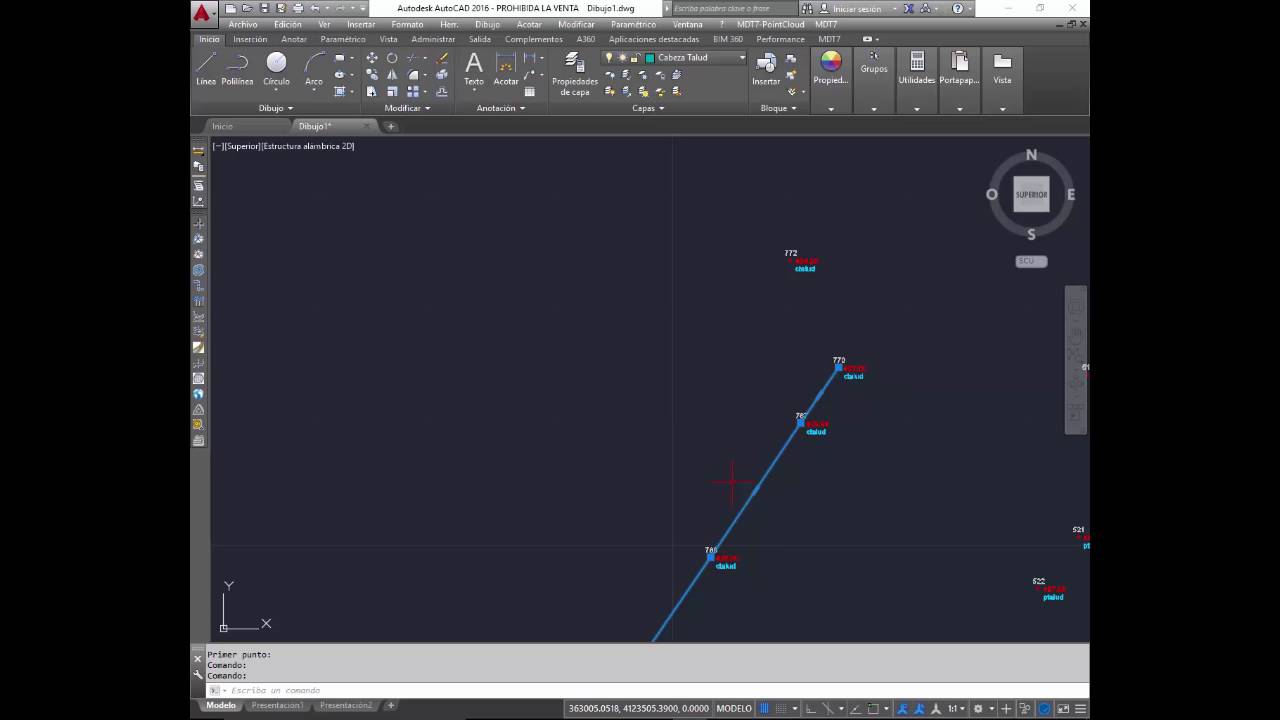Screen dimensions: 1280x720
Task: Toggle the layer freeze sun icon
Action: 622,58
